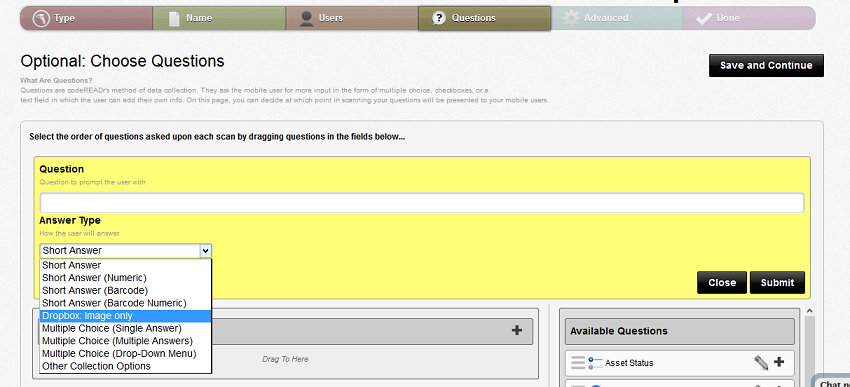The width and height of the screenshot is (850, 387).
Task: Collapse the Answer Type dropdown arrow
Action: (x=205, y=250)
